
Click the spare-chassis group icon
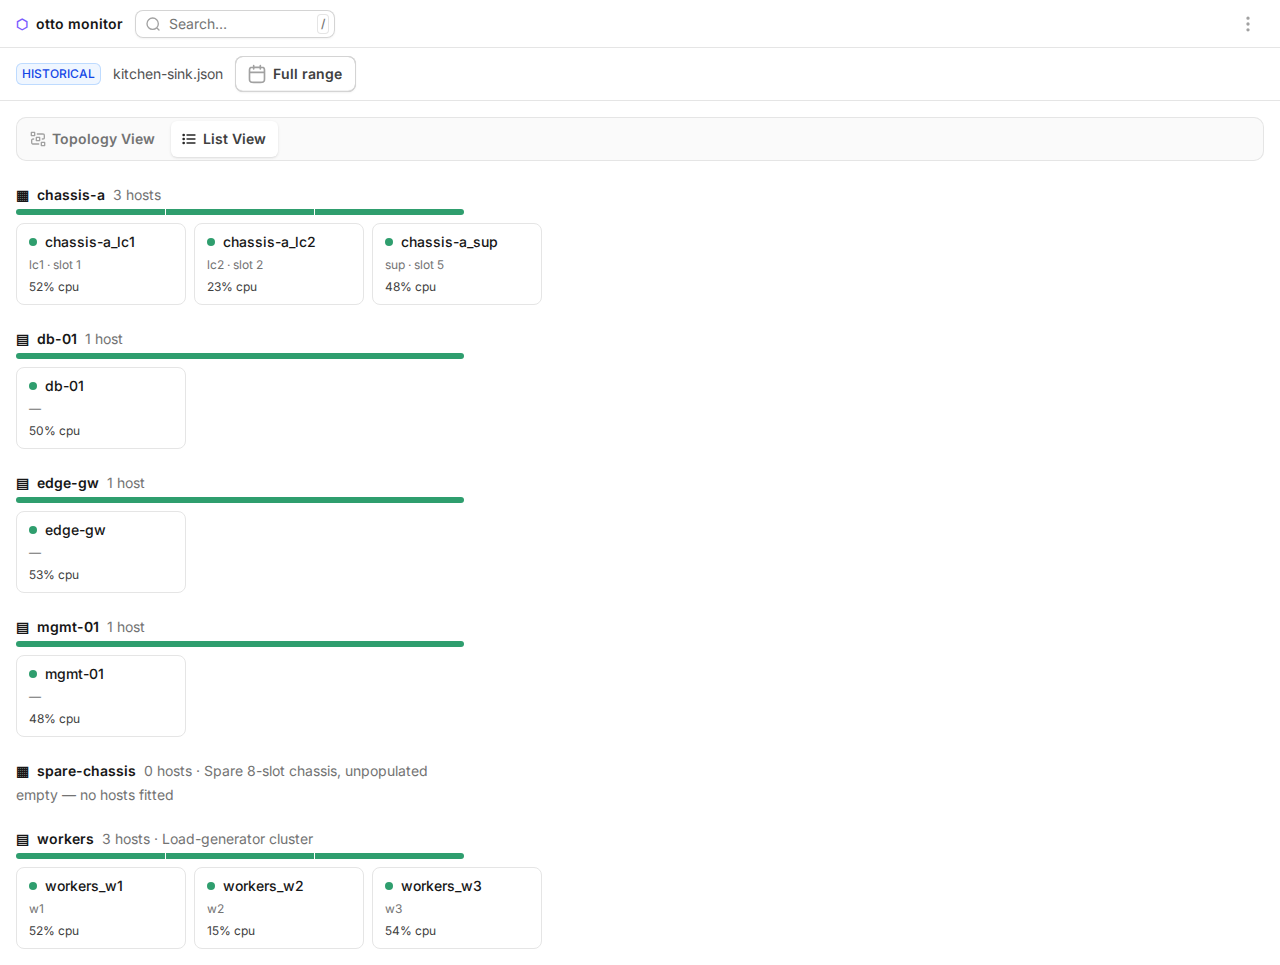[23, 772]
